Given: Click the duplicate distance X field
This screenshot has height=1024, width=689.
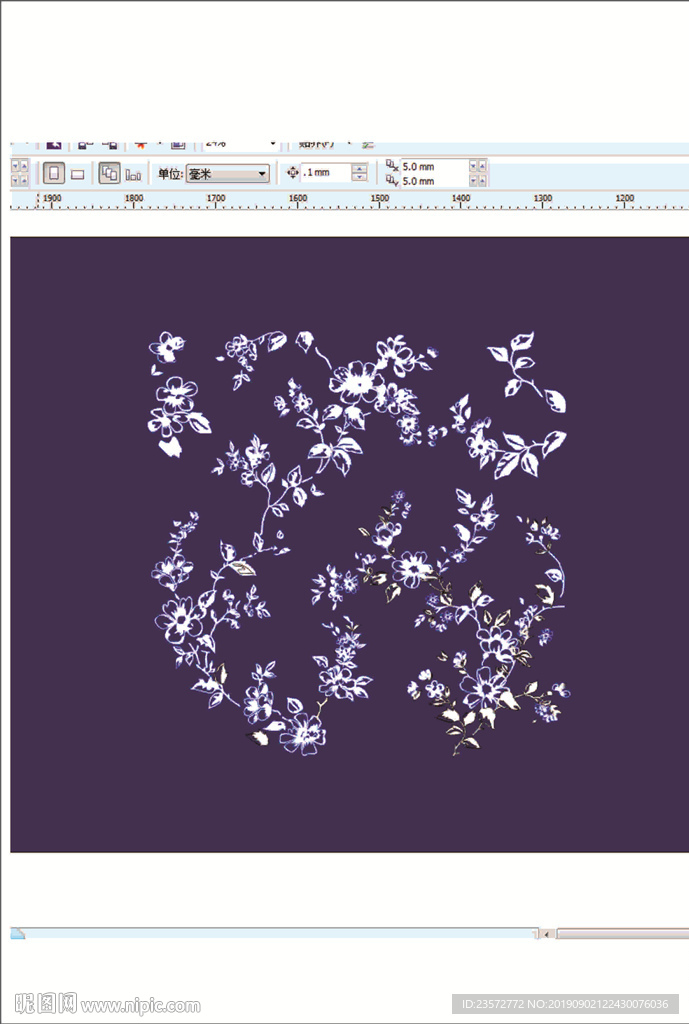Looking at the screenshot, I should (x=434, y=167).
